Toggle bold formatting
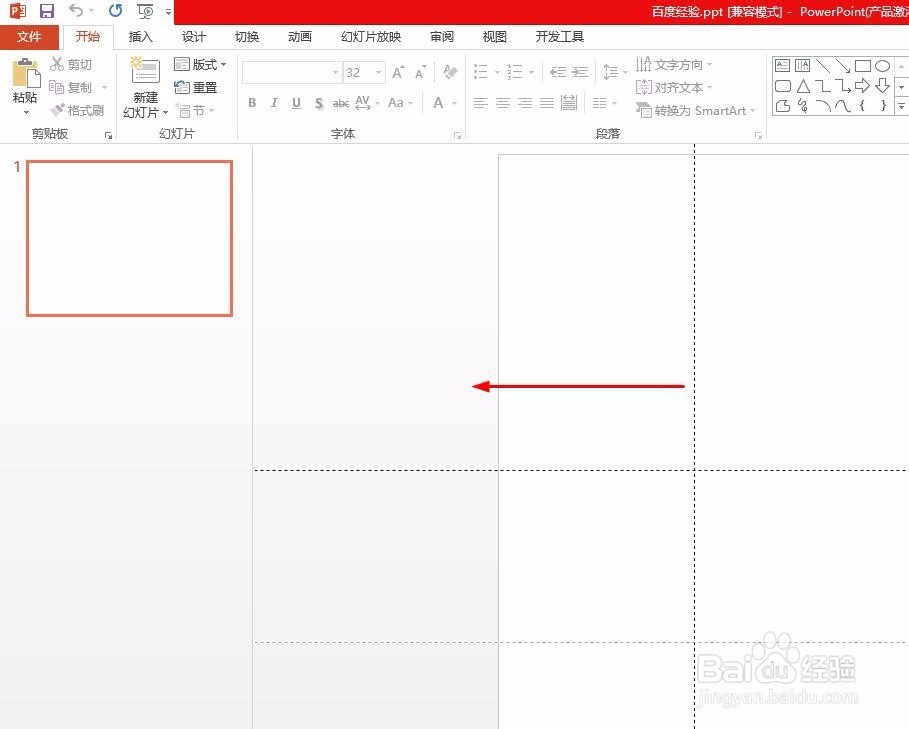 pos(252,102)
